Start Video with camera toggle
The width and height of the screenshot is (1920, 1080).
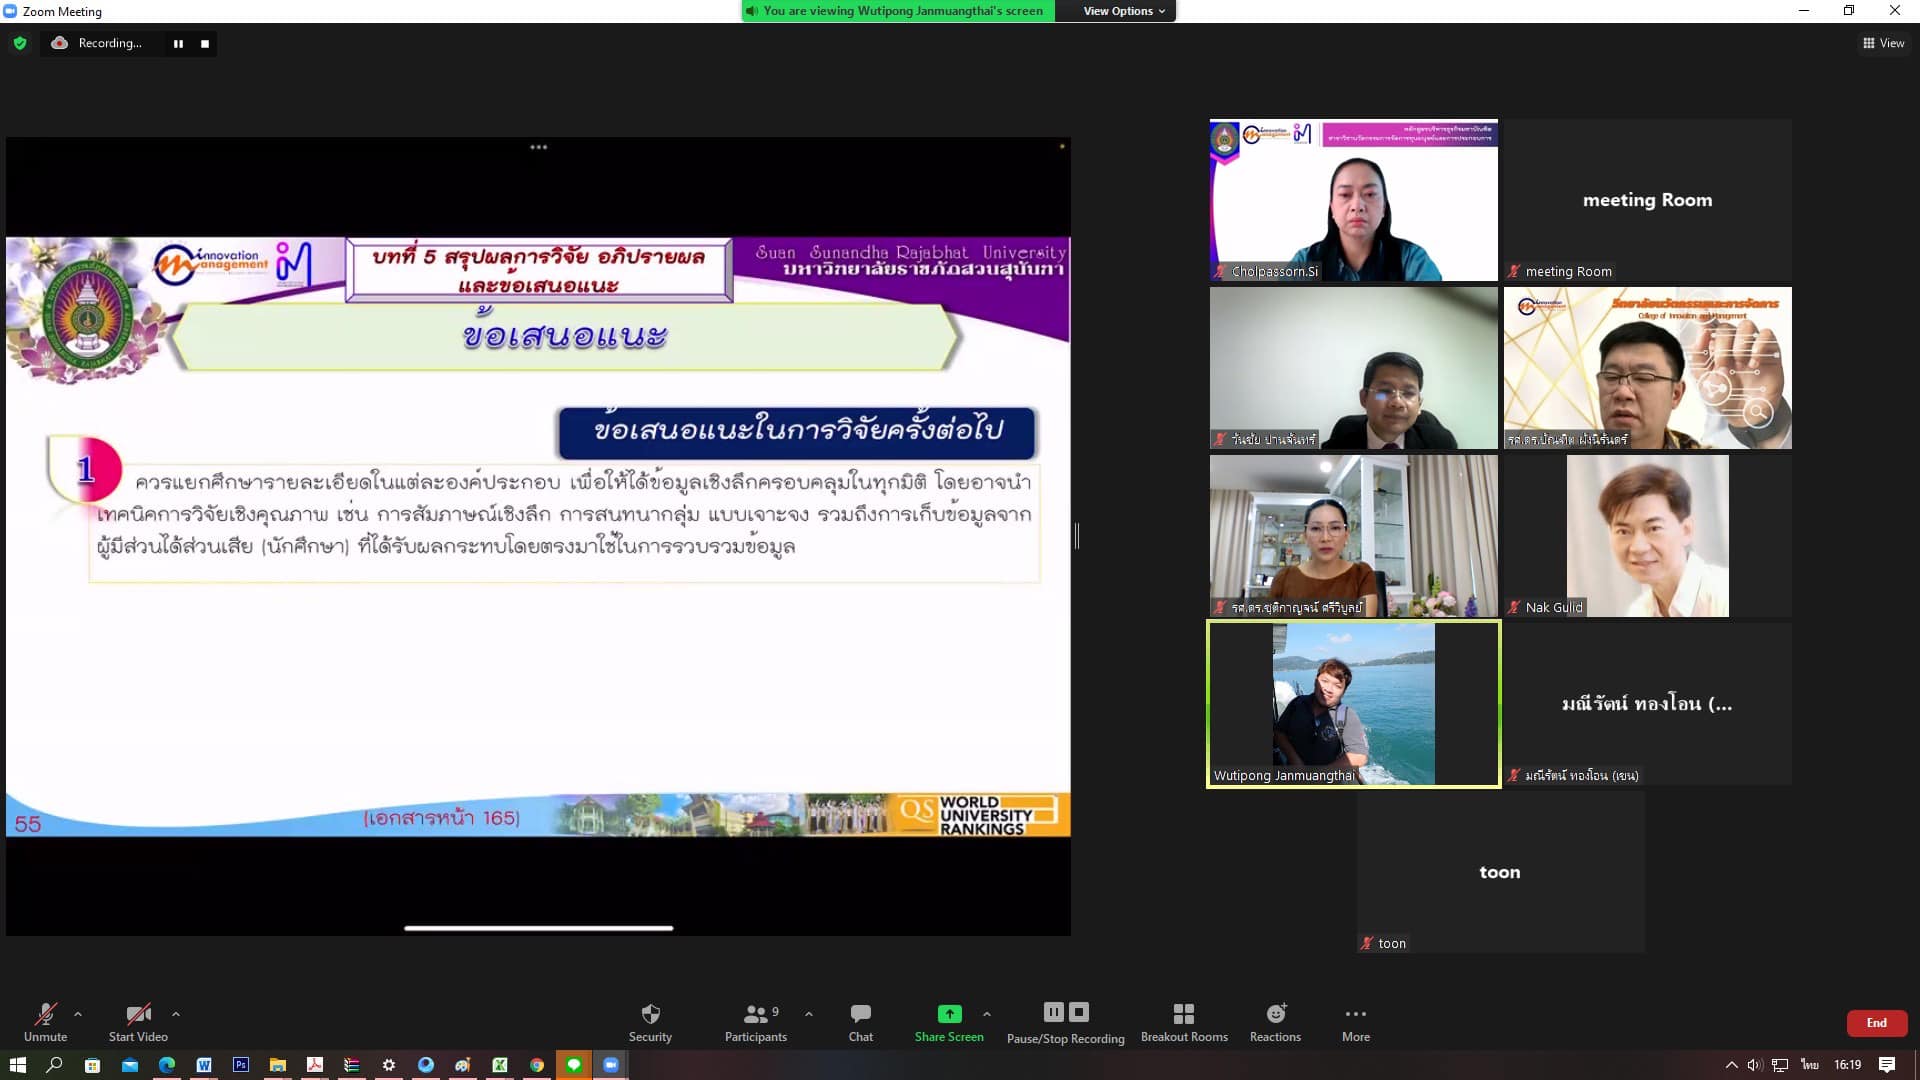pyautogui.click(x=138, y=1014)
